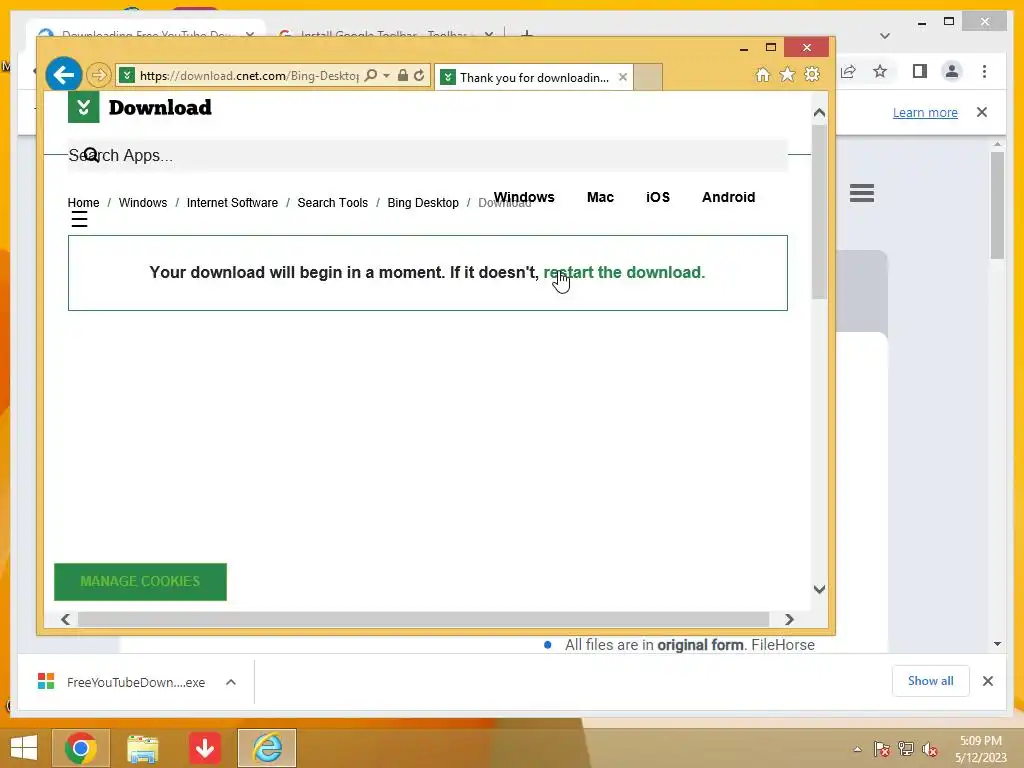Focus the Search Apps field
The width and height of the screenshot is (1024, 768).
pyautogui.click(x=428, y=155)
